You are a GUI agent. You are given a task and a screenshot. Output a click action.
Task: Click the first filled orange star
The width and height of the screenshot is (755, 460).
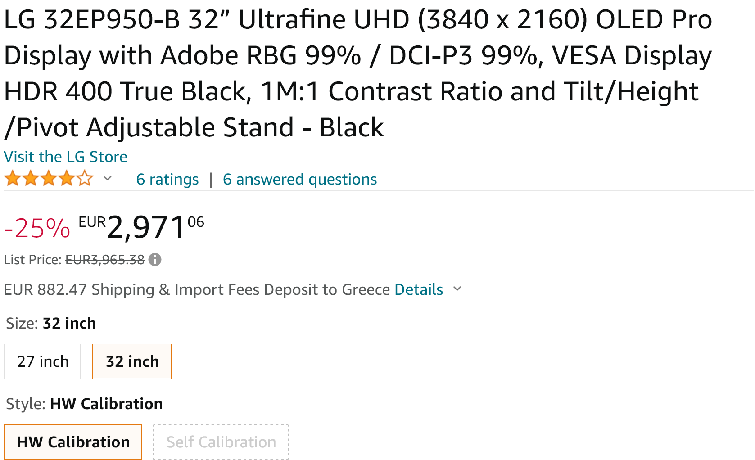13,179
